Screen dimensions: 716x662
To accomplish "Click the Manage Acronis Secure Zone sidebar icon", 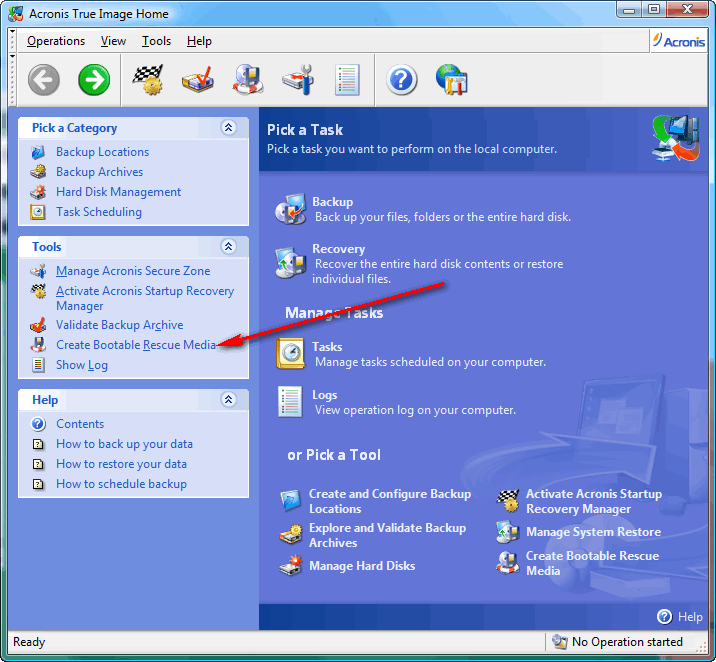I will click(38, 271).
